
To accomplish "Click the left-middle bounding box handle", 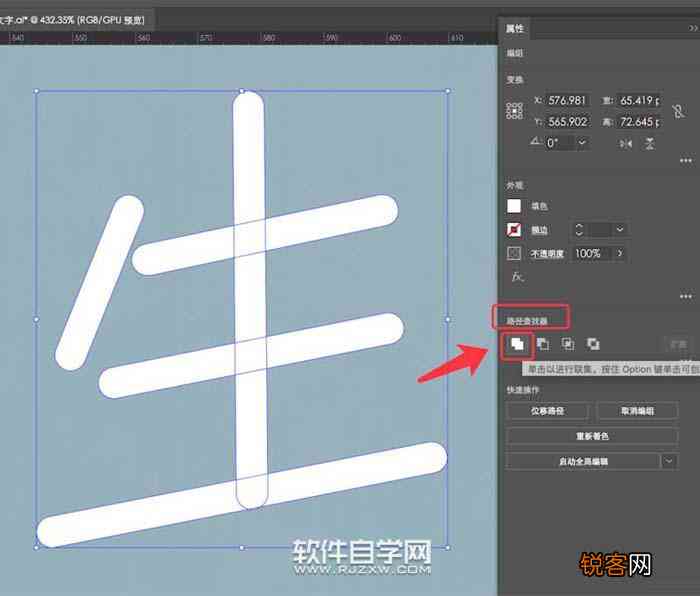I will pyautogui.click(x=36, y=319).
